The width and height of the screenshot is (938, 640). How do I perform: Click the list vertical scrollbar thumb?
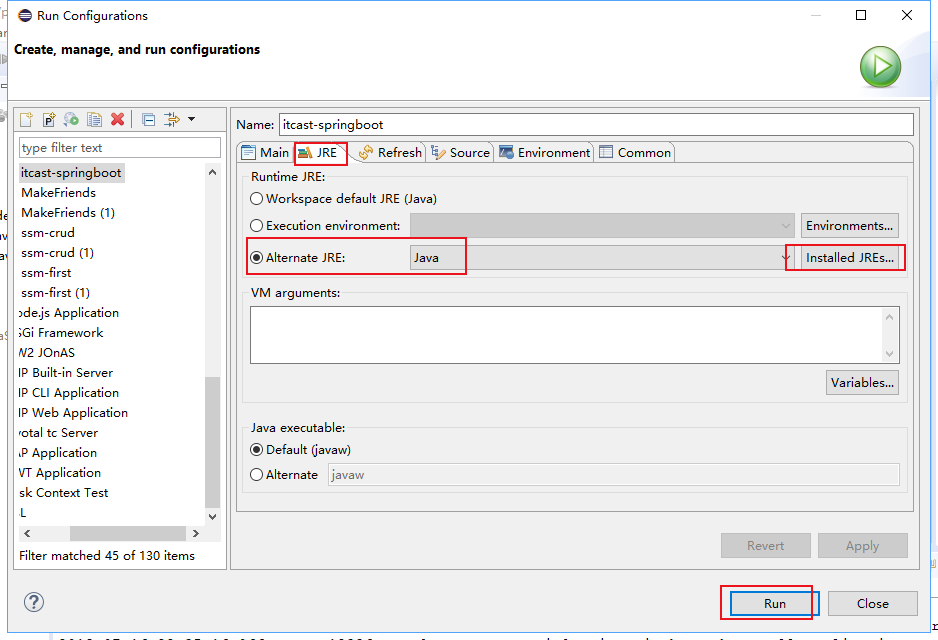[x=212, y=442]
